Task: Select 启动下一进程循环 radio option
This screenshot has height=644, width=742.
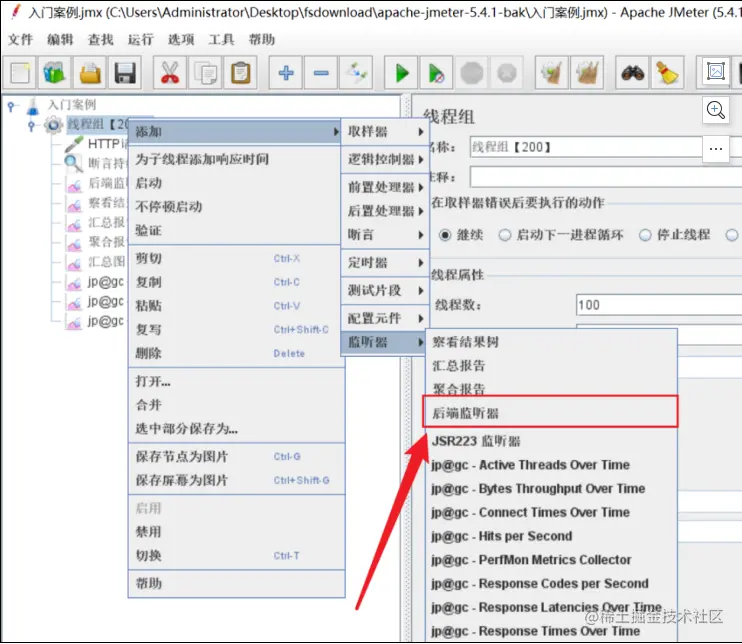Action: coord(505,235)
